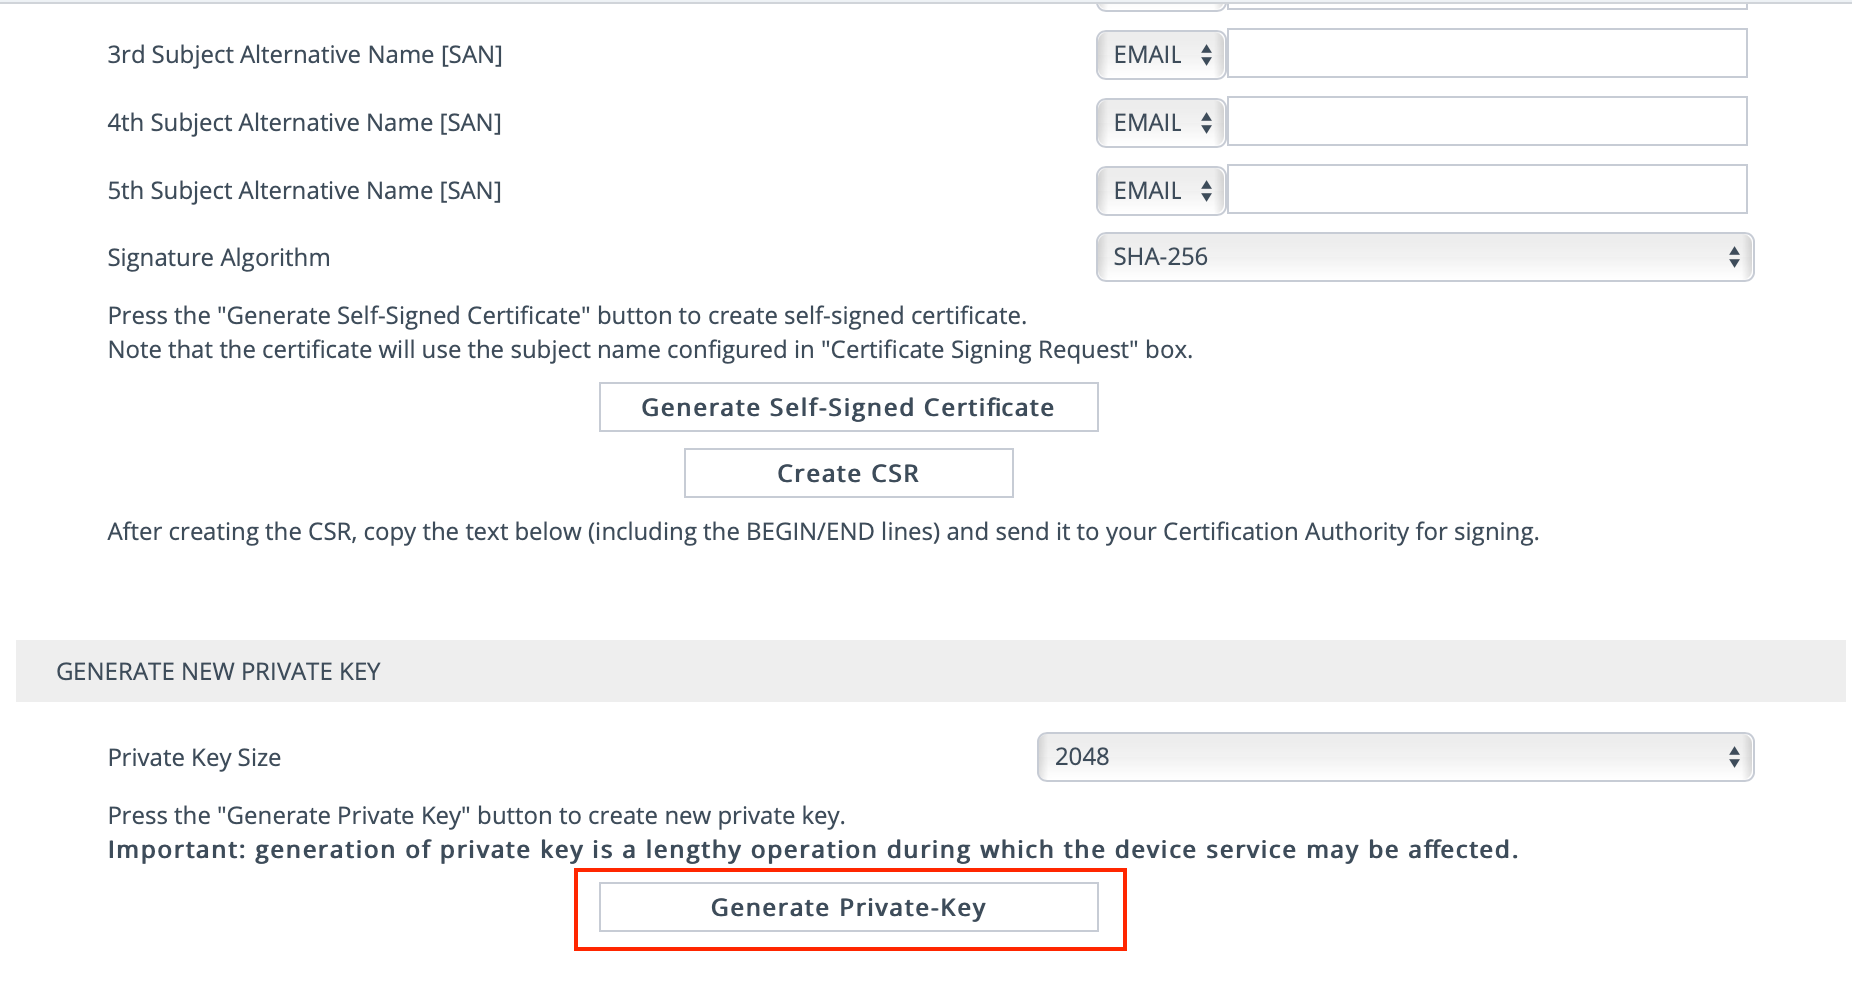Viewport: 1852px width, 1008px height.
Task: Click the 3rd Subject Alternative Name text field
Action: [x=1487, y=53]
